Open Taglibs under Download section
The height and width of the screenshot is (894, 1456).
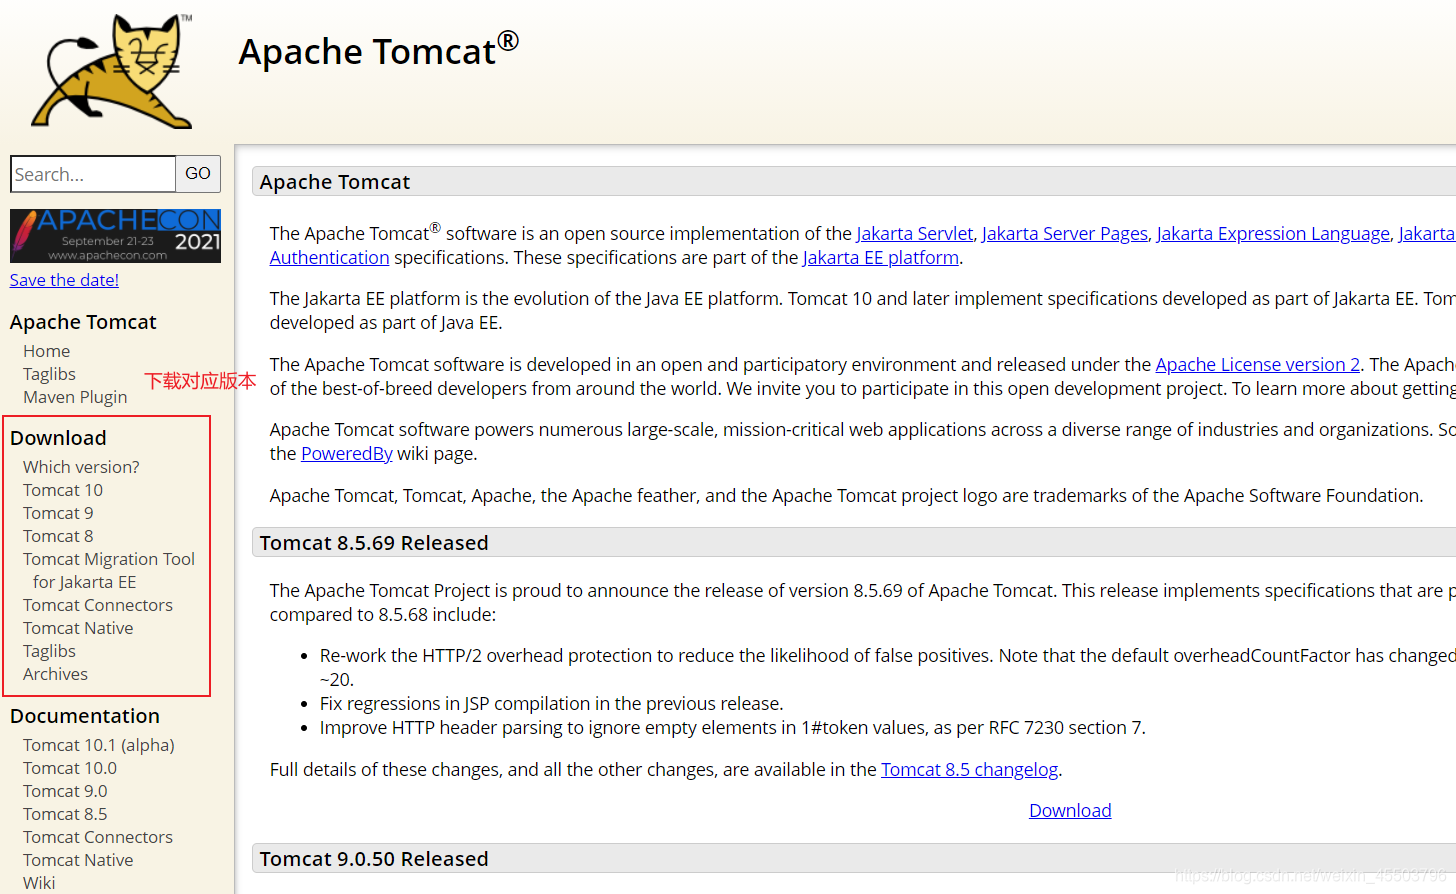(x=49, y=651)
